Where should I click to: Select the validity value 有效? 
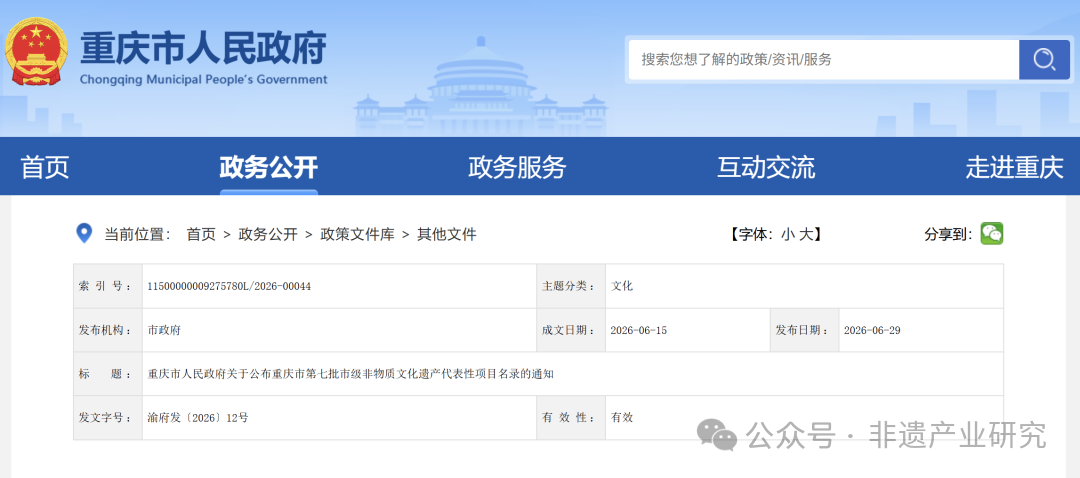[x=622, y=418]
